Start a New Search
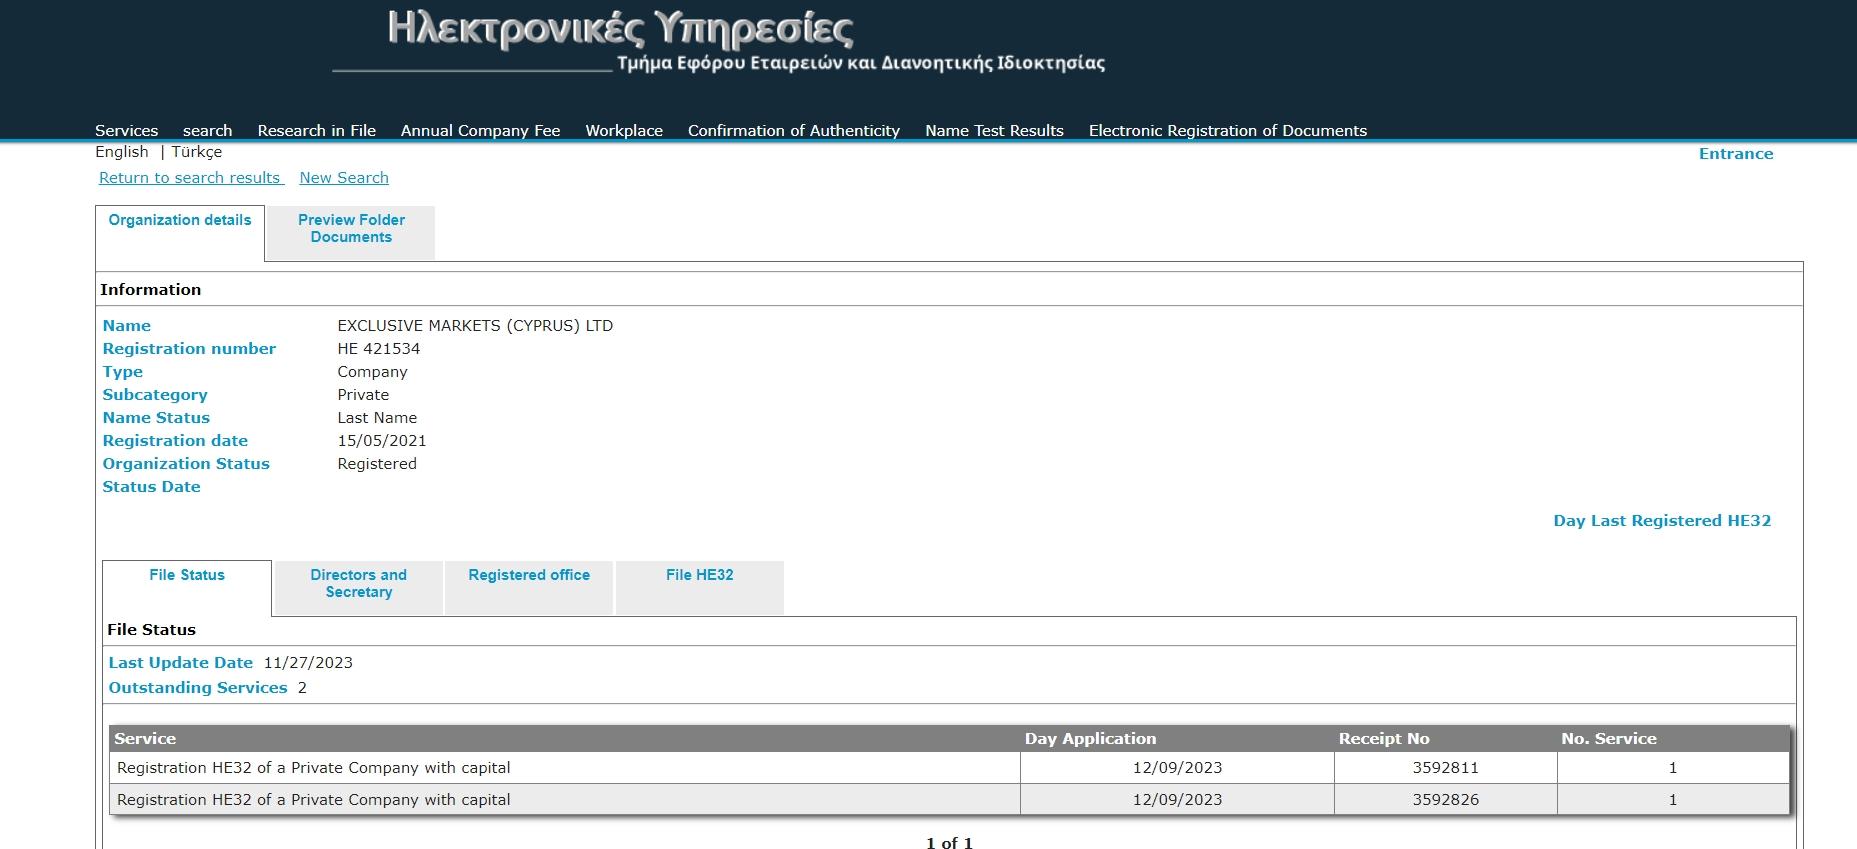Viewport: 1857px width, 849px height. (344, 178)
